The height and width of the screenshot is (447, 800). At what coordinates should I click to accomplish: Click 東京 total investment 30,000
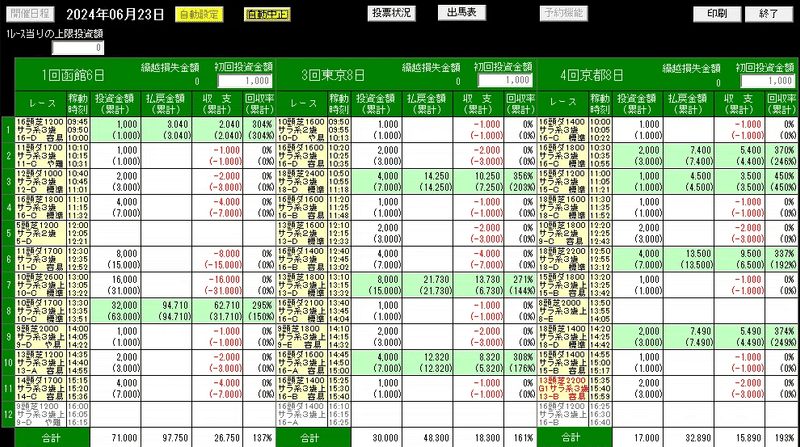click(x=376, y=438)
